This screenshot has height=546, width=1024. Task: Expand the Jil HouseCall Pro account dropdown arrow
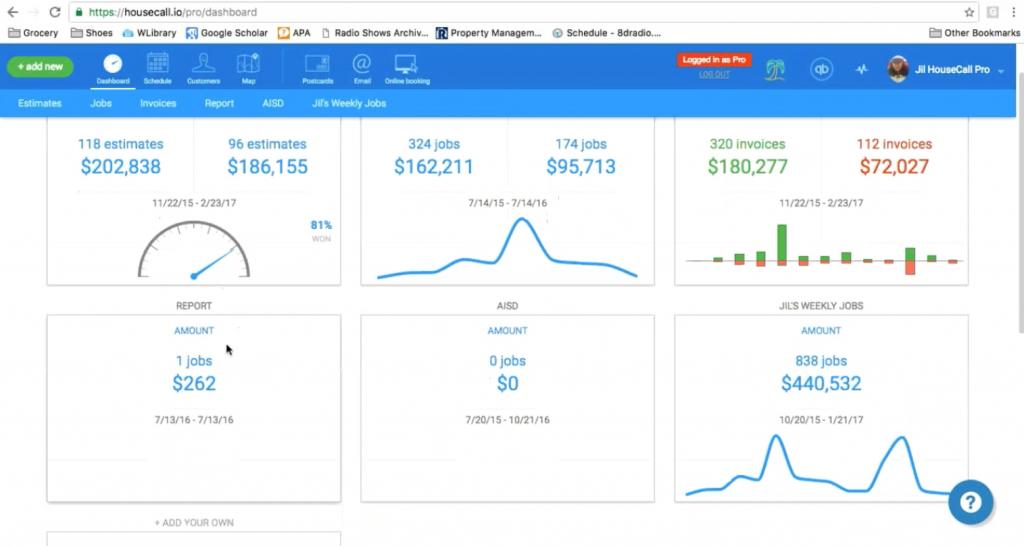coord(1001,71)
